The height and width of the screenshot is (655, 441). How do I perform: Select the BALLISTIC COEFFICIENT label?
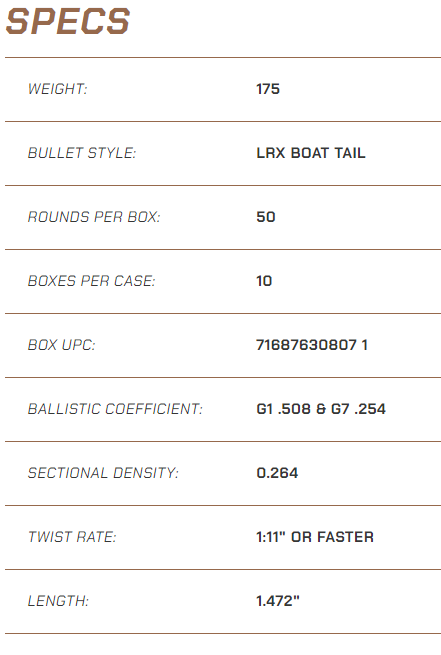coord(115,409)
